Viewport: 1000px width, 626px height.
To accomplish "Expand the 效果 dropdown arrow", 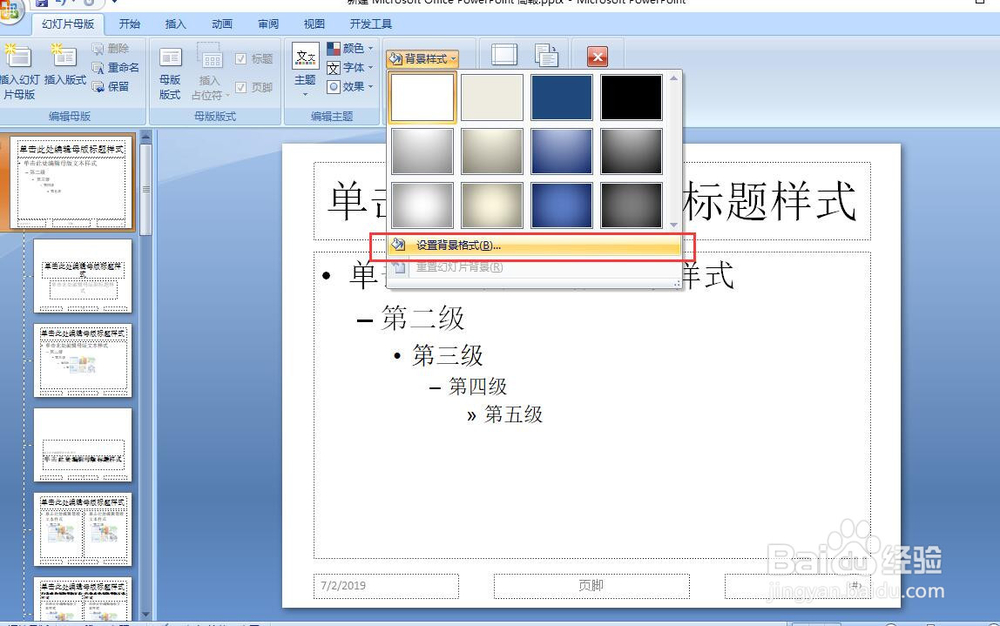I will 370,87.
